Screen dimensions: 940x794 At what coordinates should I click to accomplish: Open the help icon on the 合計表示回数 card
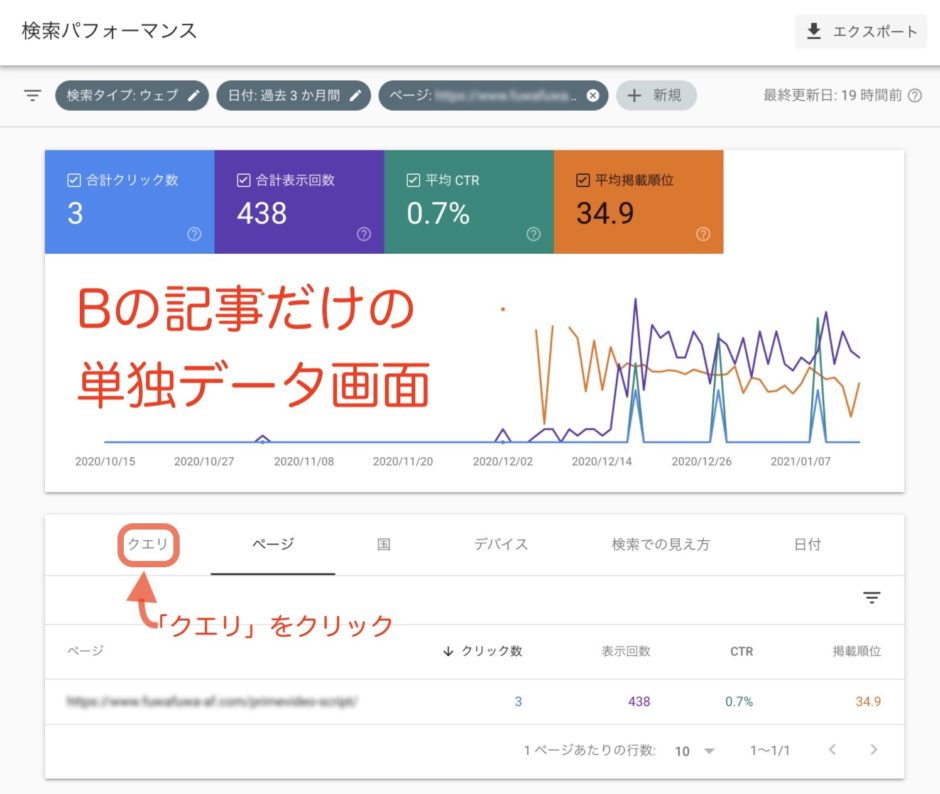click(x=364, y=234)
